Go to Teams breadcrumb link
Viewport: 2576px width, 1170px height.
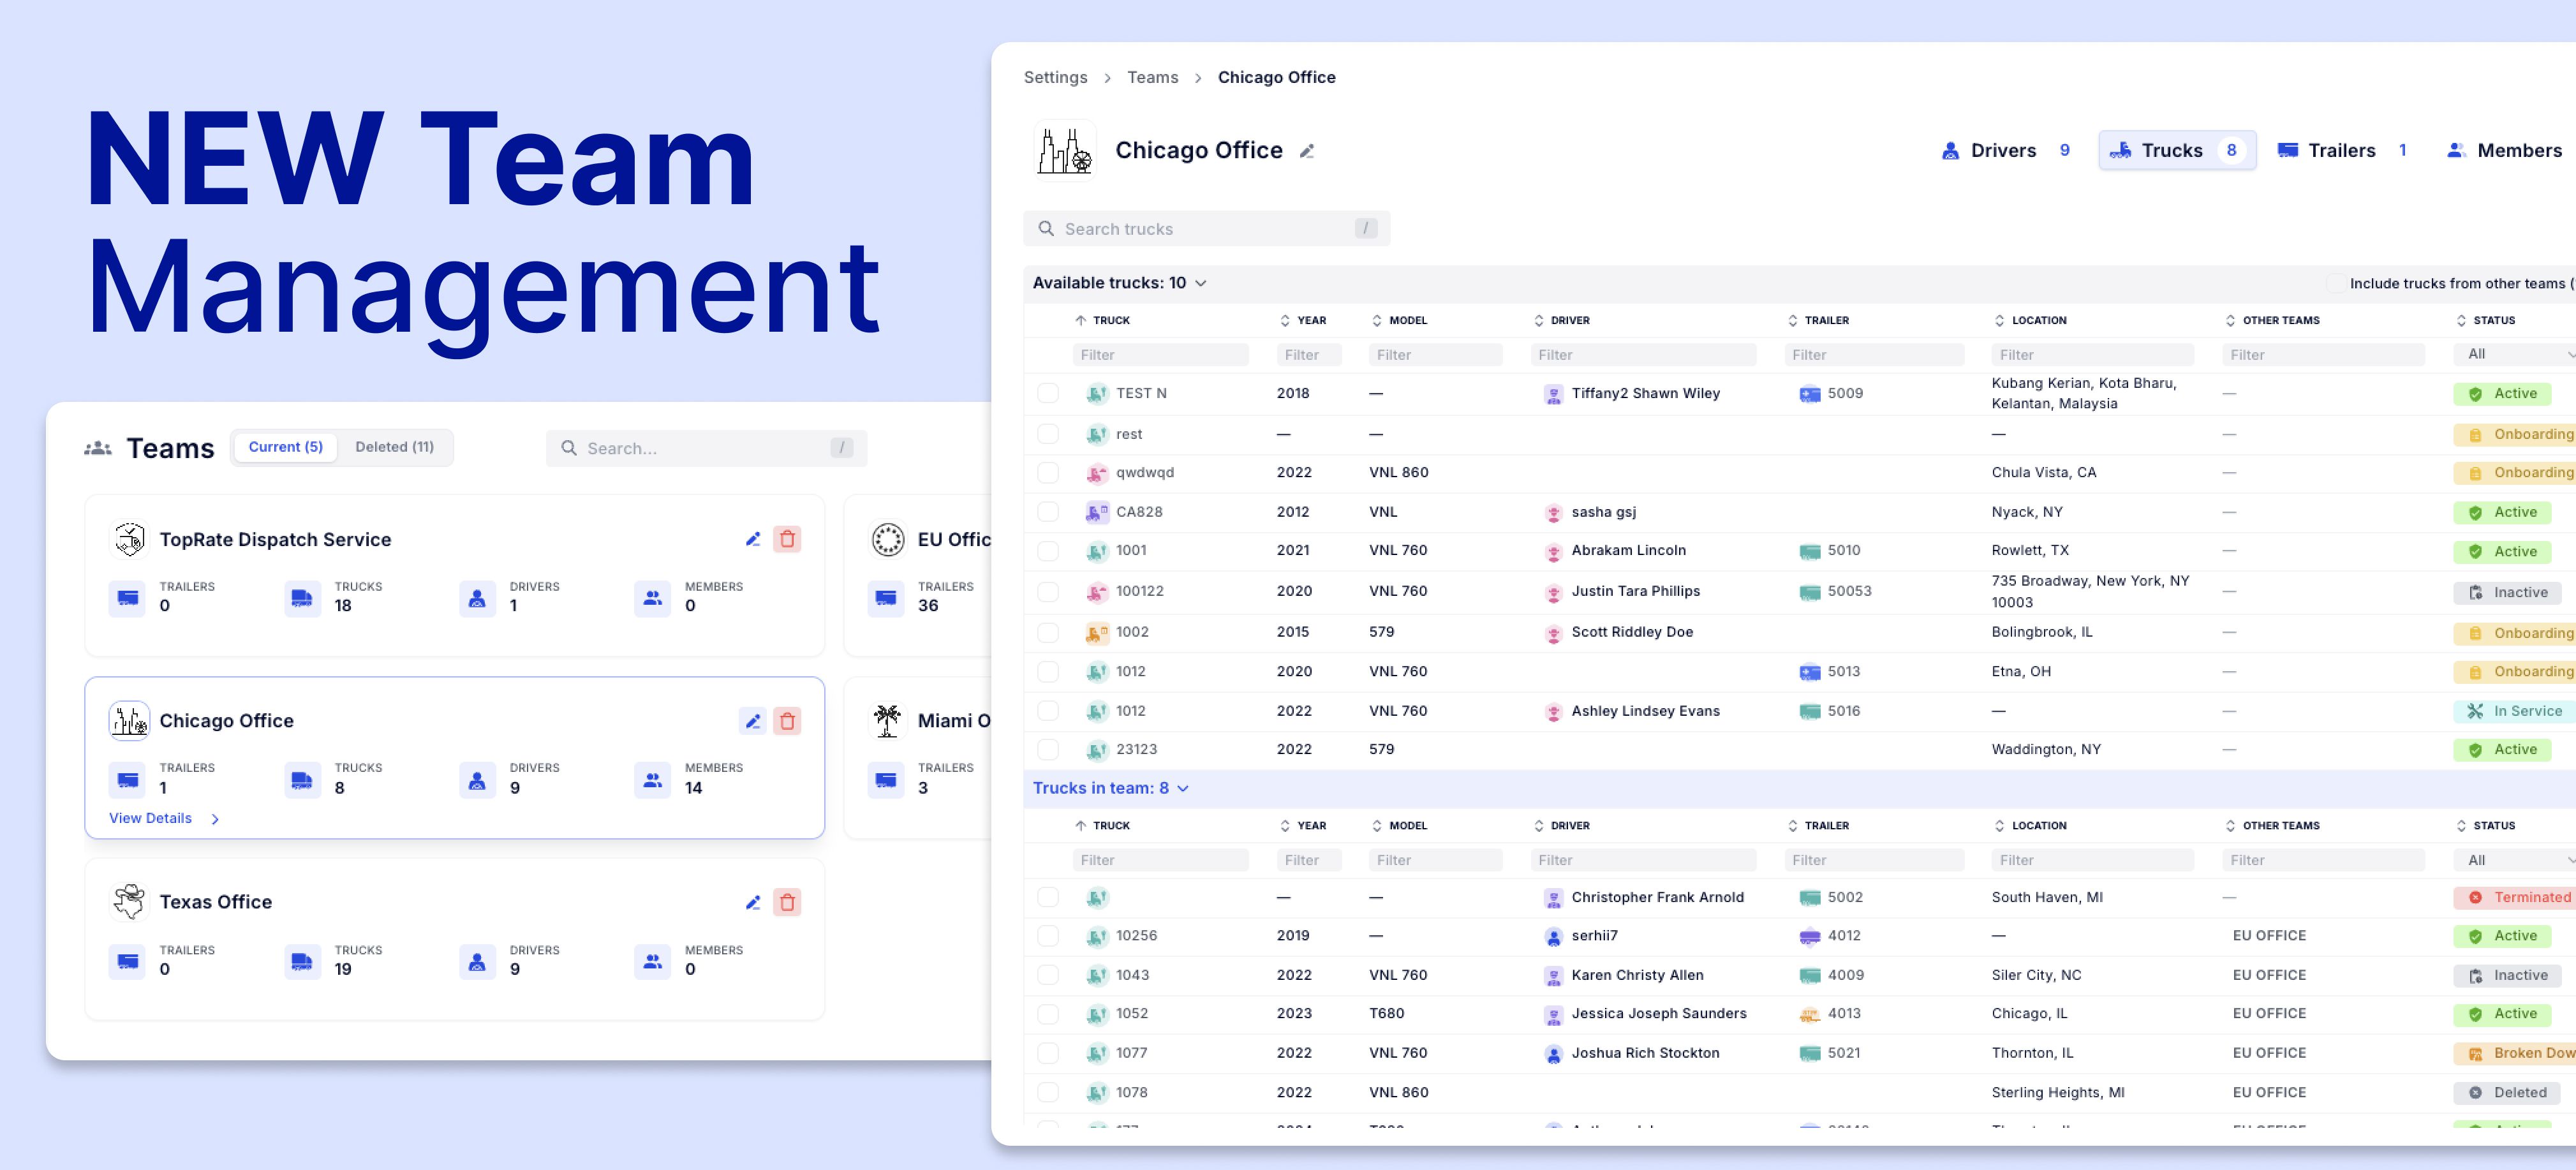[x=1152, y=77]
